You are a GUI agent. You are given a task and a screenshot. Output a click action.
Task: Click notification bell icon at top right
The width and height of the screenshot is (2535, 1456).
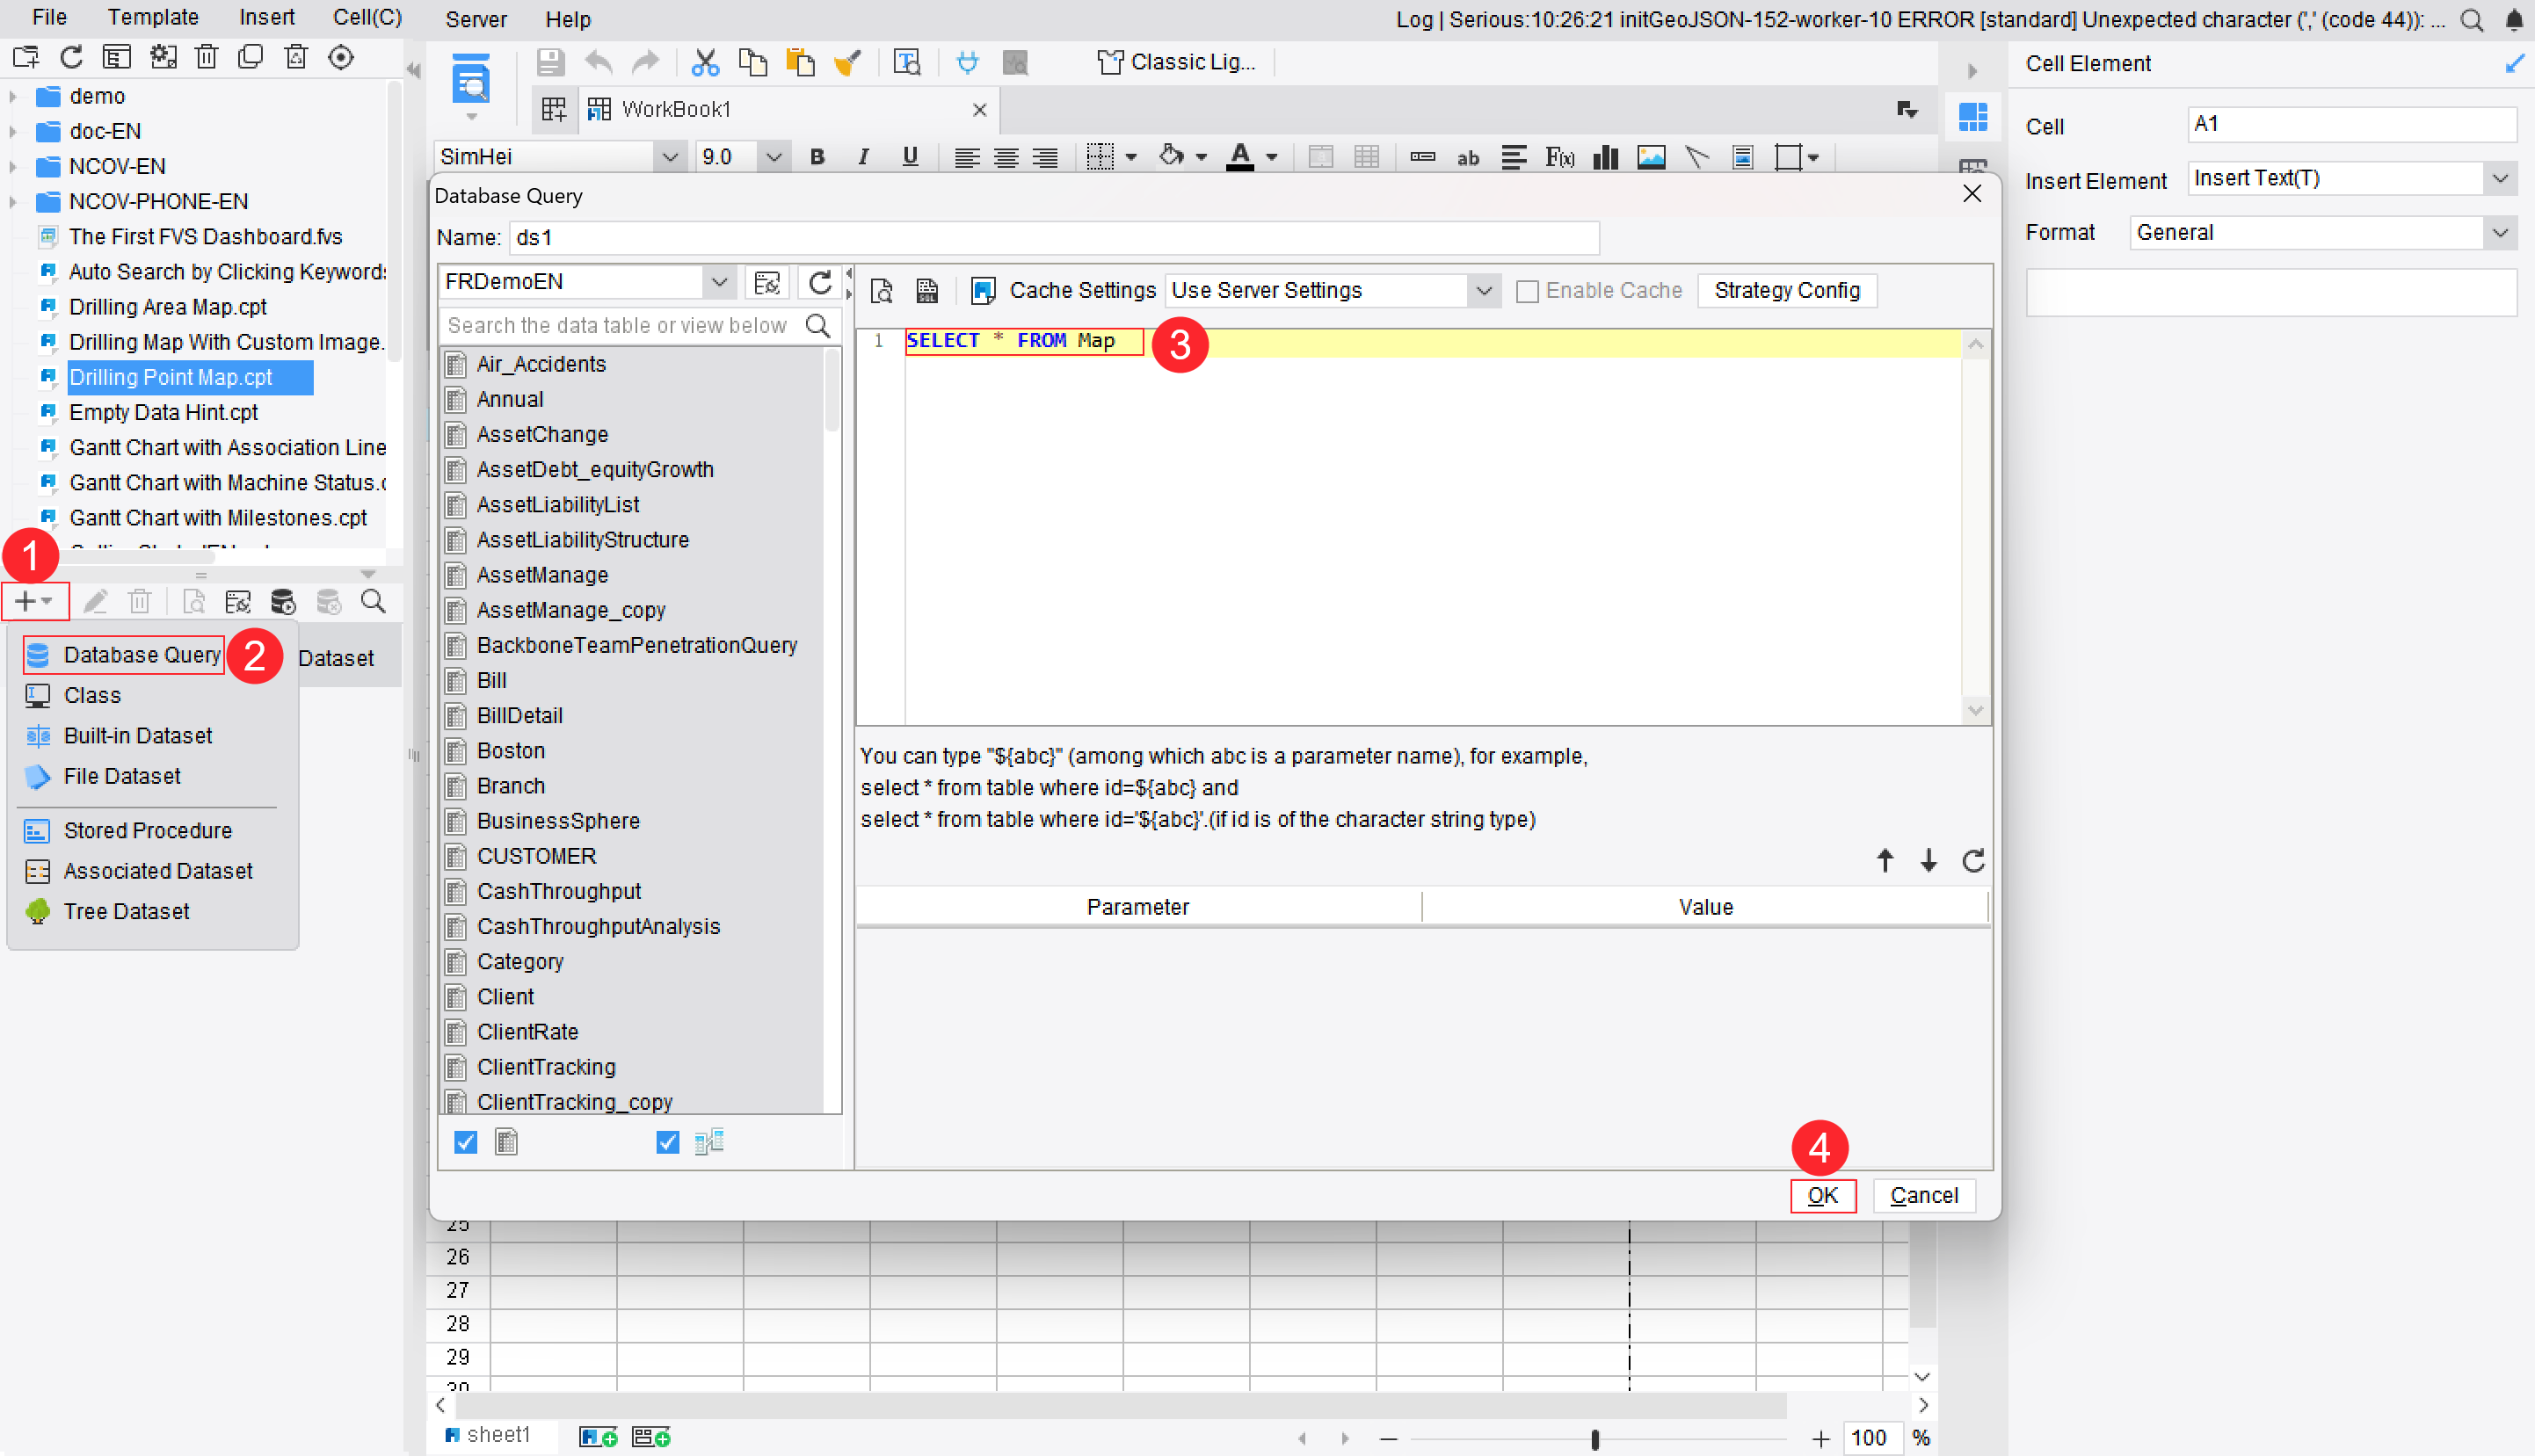[x=2514, y=19]
